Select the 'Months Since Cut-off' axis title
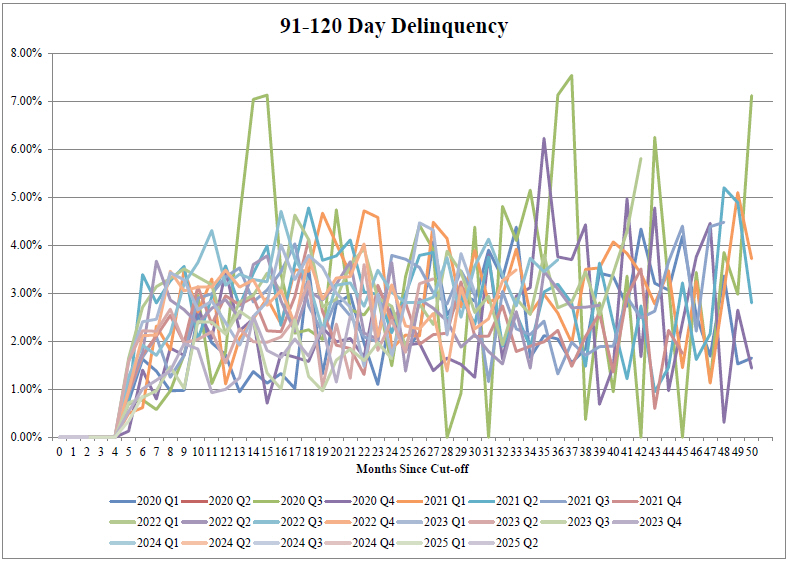 click(x=405, y=468)
